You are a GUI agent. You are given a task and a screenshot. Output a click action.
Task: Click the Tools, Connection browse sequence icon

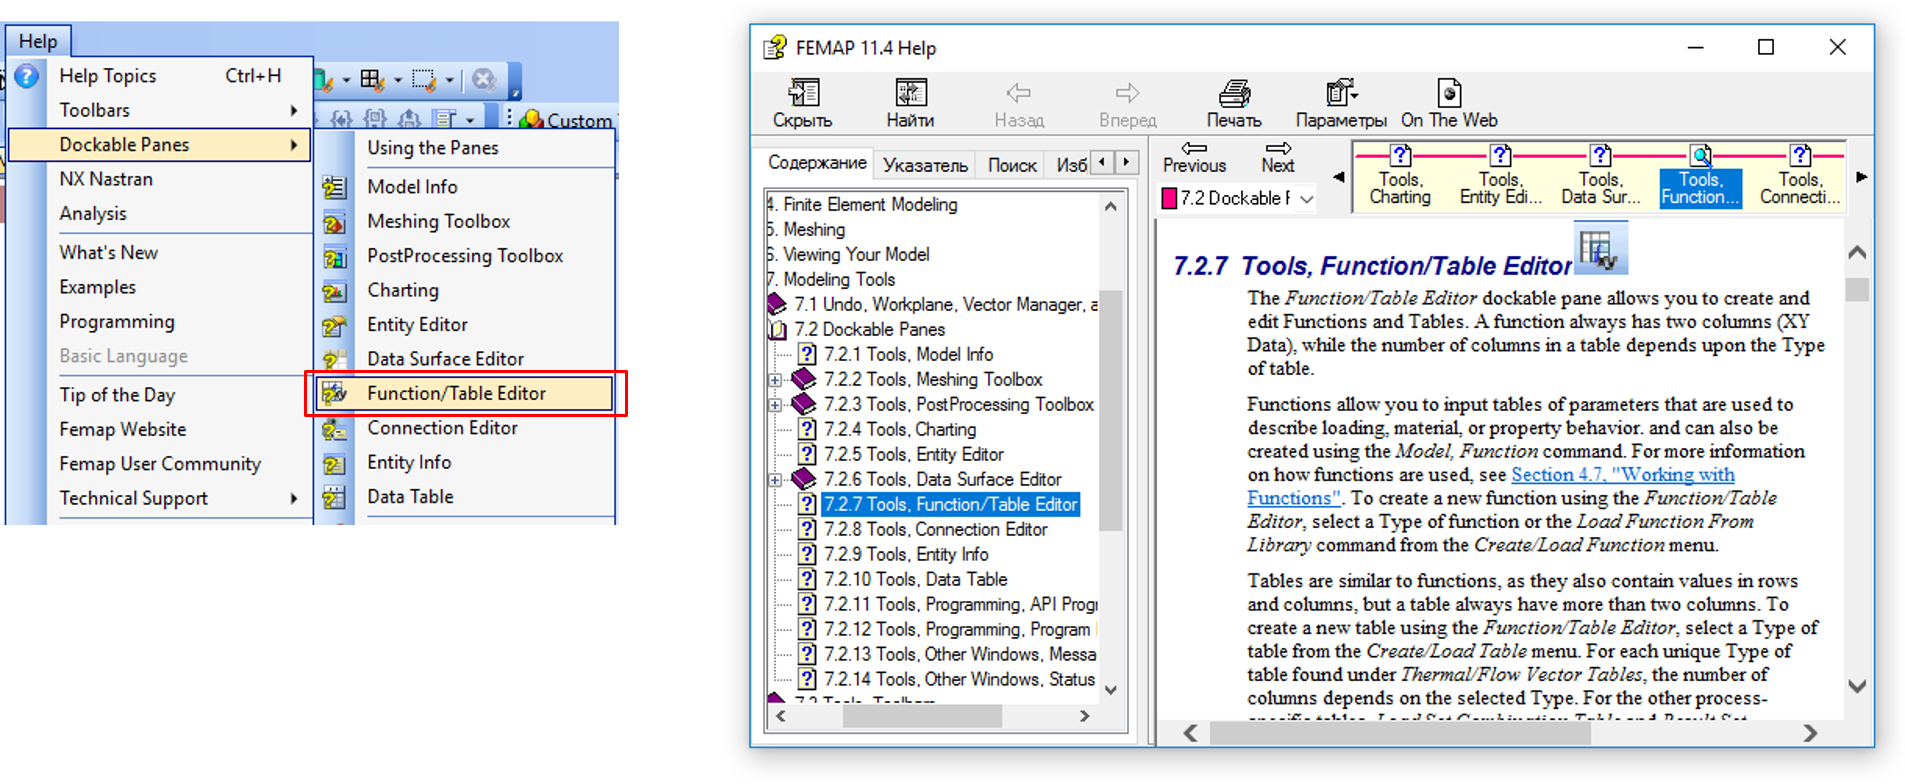click(1800, 156)
